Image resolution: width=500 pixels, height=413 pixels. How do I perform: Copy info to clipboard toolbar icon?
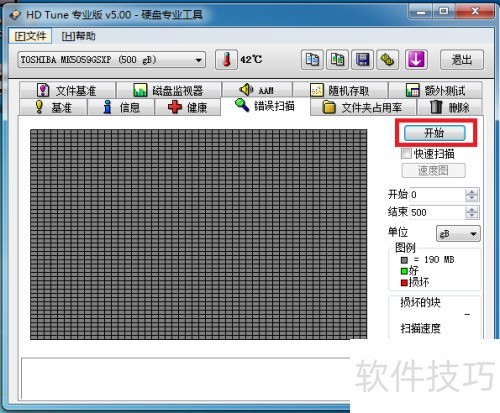[312, 60]
